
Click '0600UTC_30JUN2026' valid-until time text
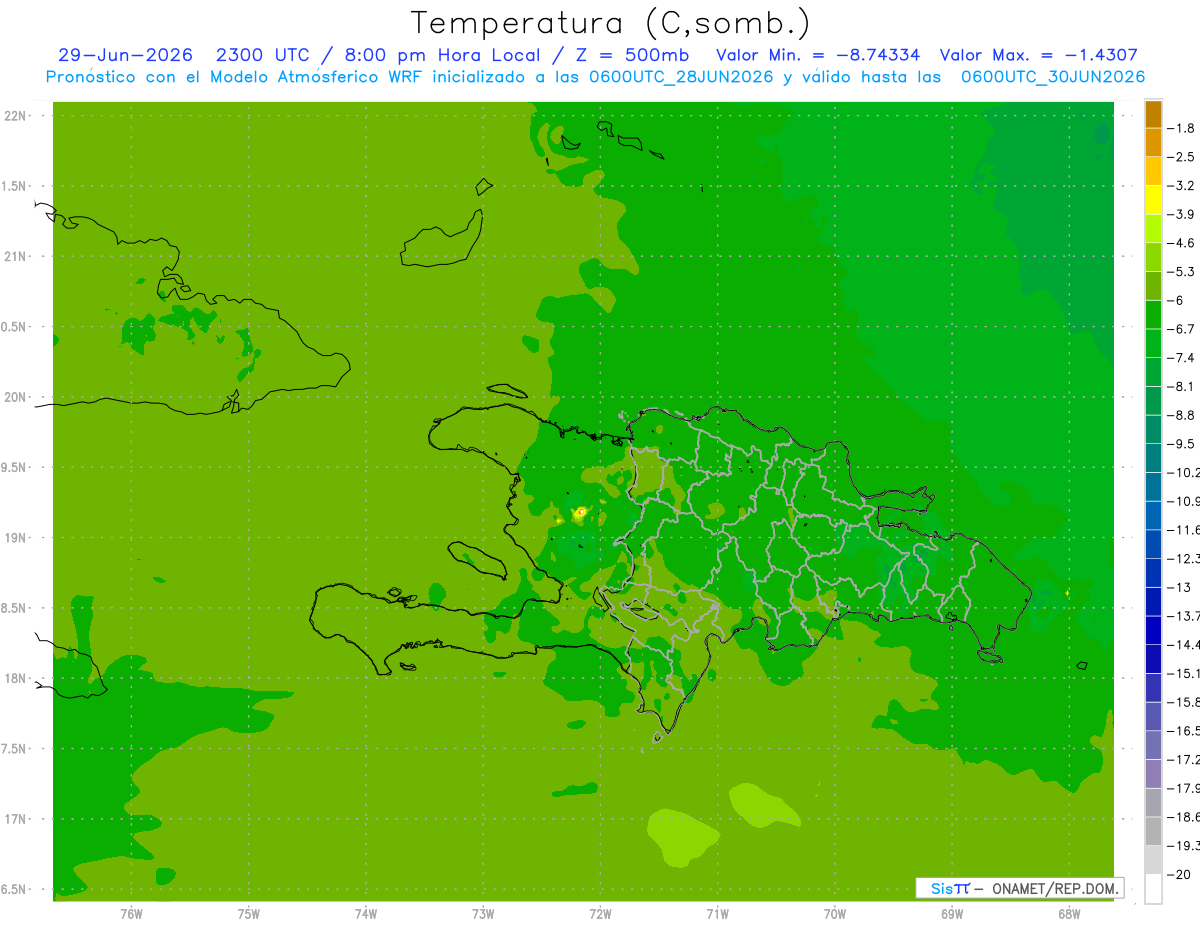tap(1053, 77)
